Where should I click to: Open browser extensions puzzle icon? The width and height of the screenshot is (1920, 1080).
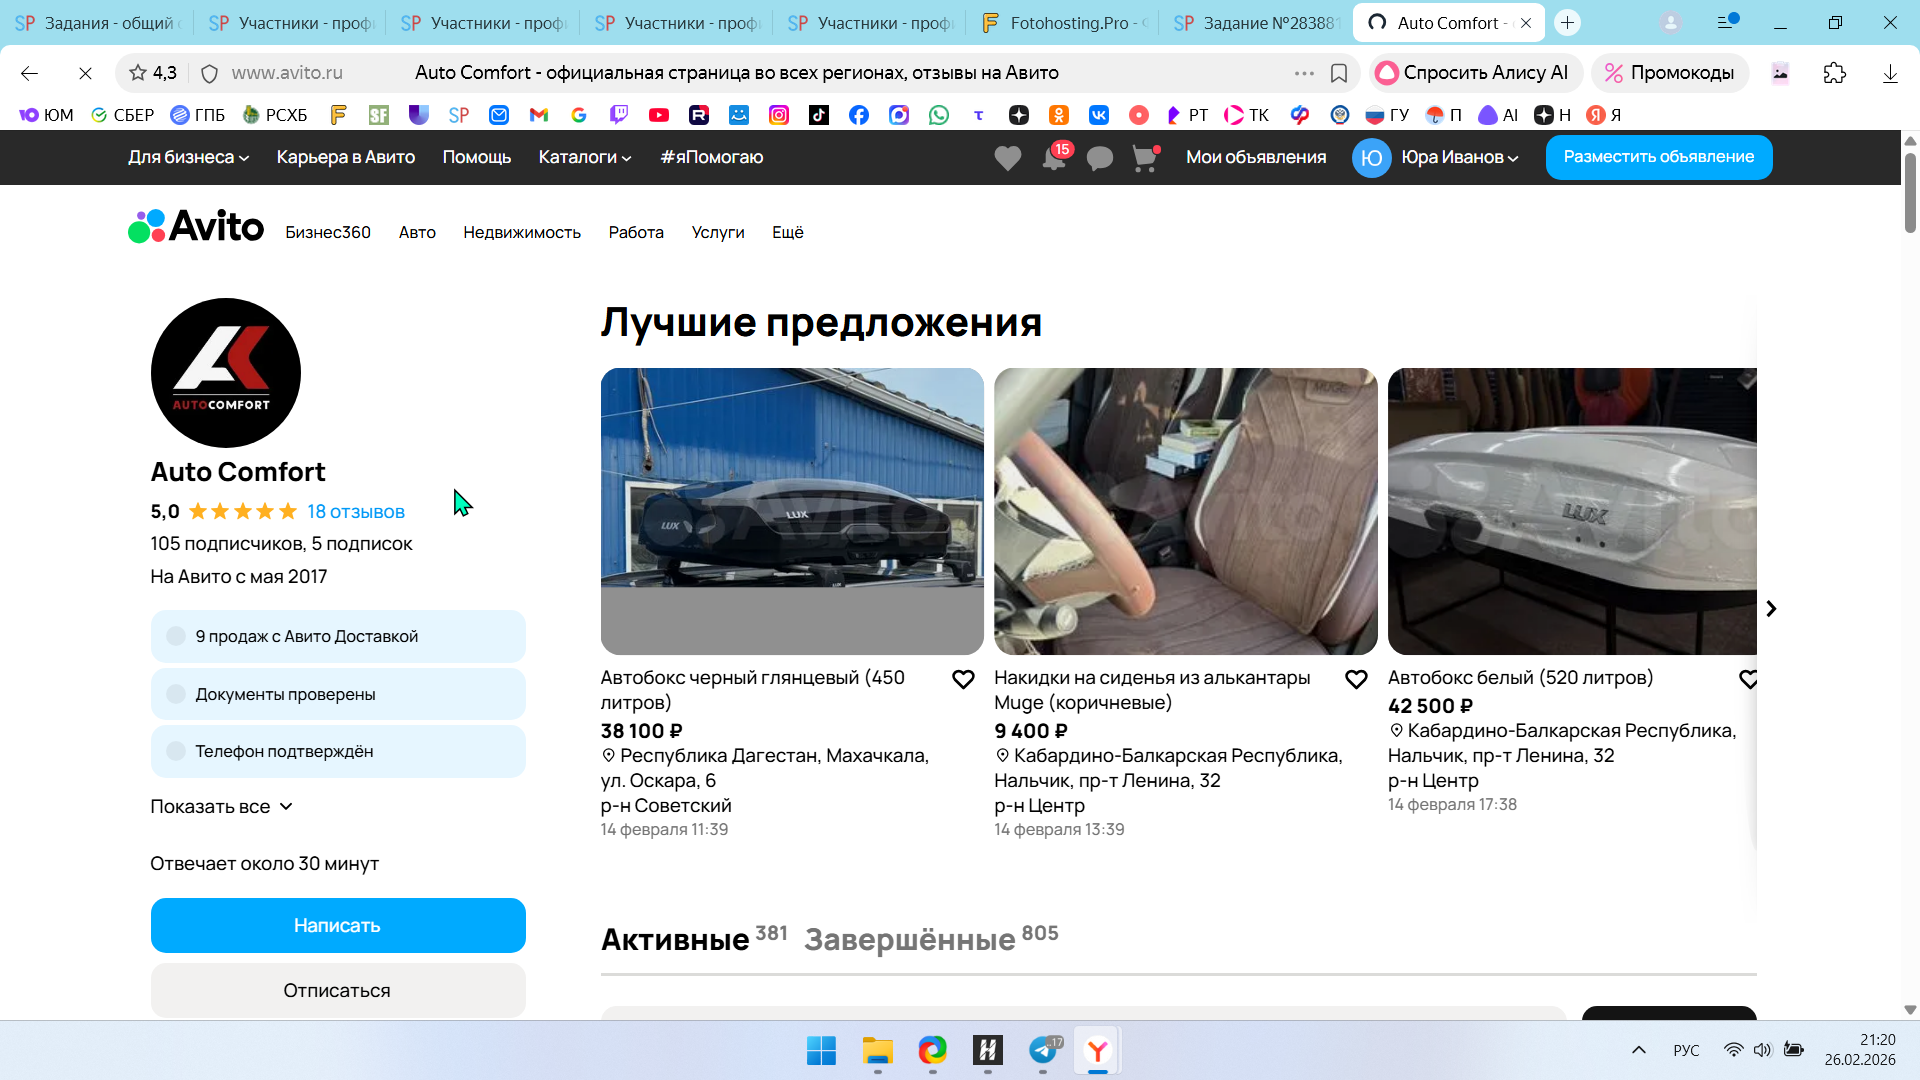1834,73
